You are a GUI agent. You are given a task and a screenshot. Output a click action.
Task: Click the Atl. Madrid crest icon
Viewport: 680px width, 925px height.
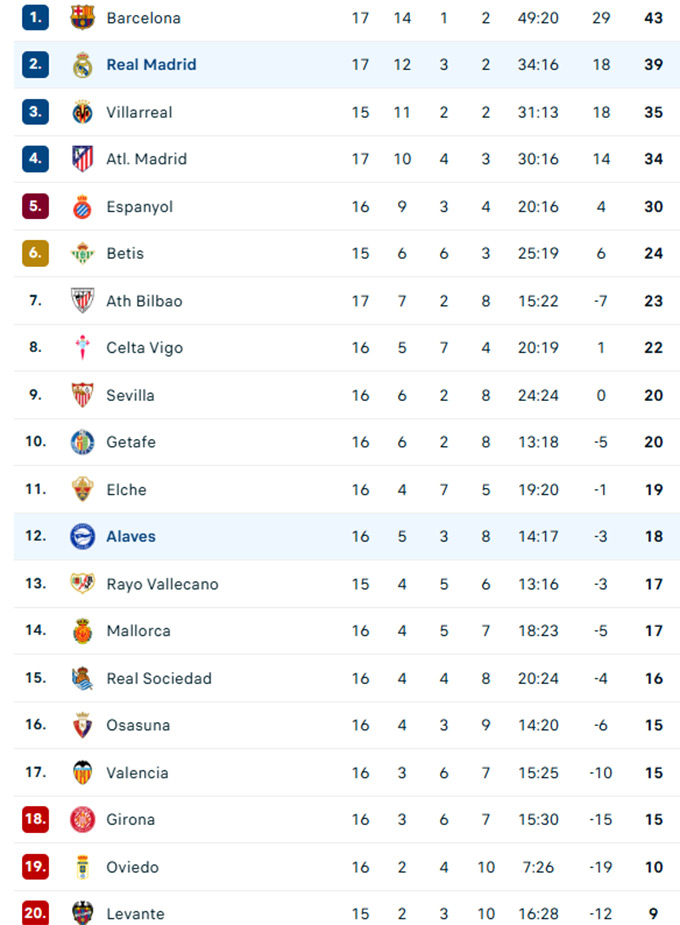83,159
